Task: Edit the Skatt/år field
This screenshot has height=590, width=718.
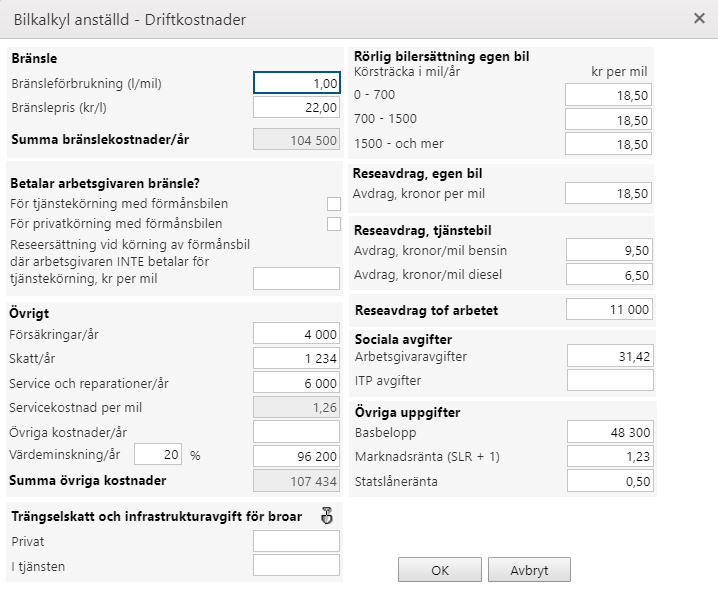Action: [x=297, y=358]
